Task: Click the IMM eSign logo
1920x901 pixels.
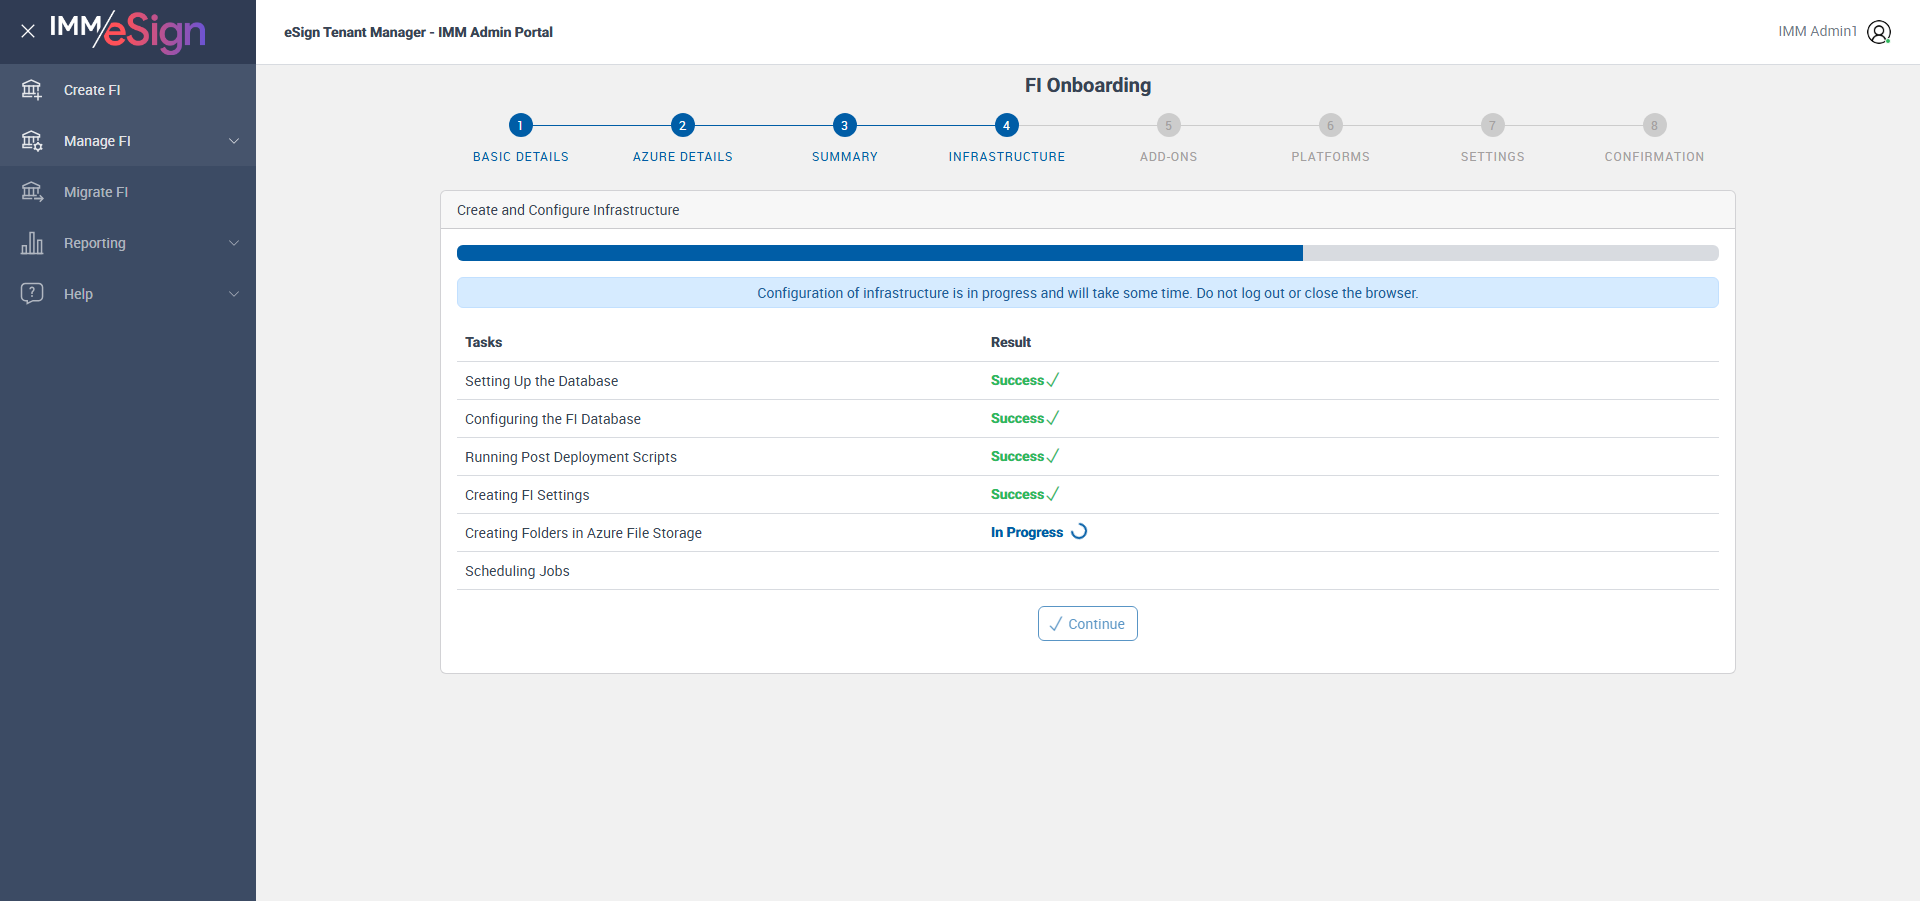Action: pos(128,31)
